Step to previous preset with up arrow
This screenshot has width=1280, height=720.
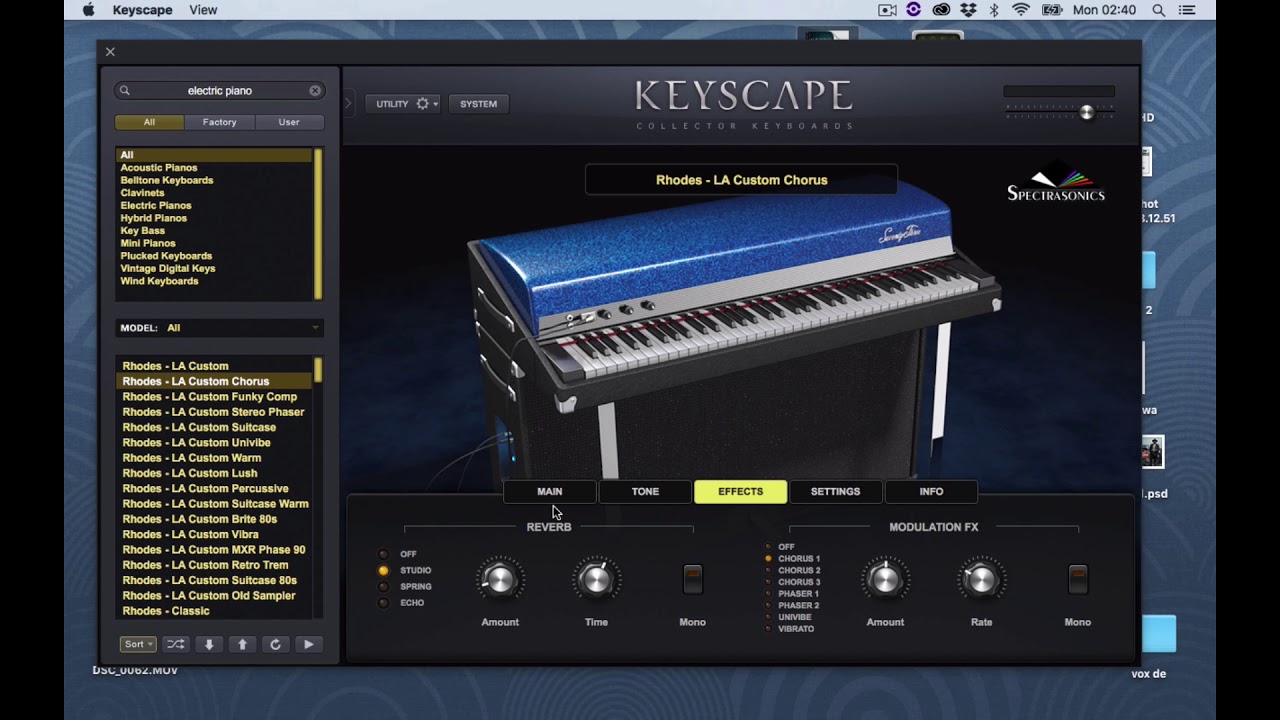(242, 645)
